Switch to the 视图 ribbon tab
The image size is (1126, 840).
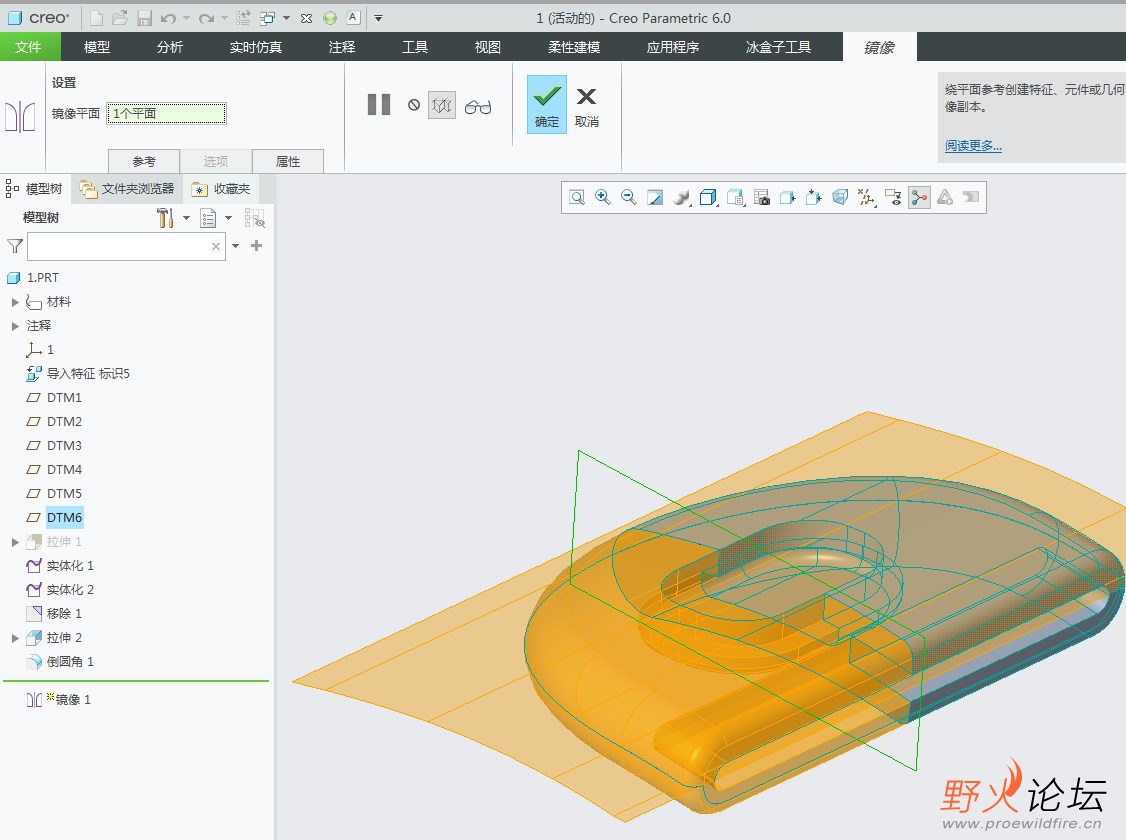click(x=488, y=47)
